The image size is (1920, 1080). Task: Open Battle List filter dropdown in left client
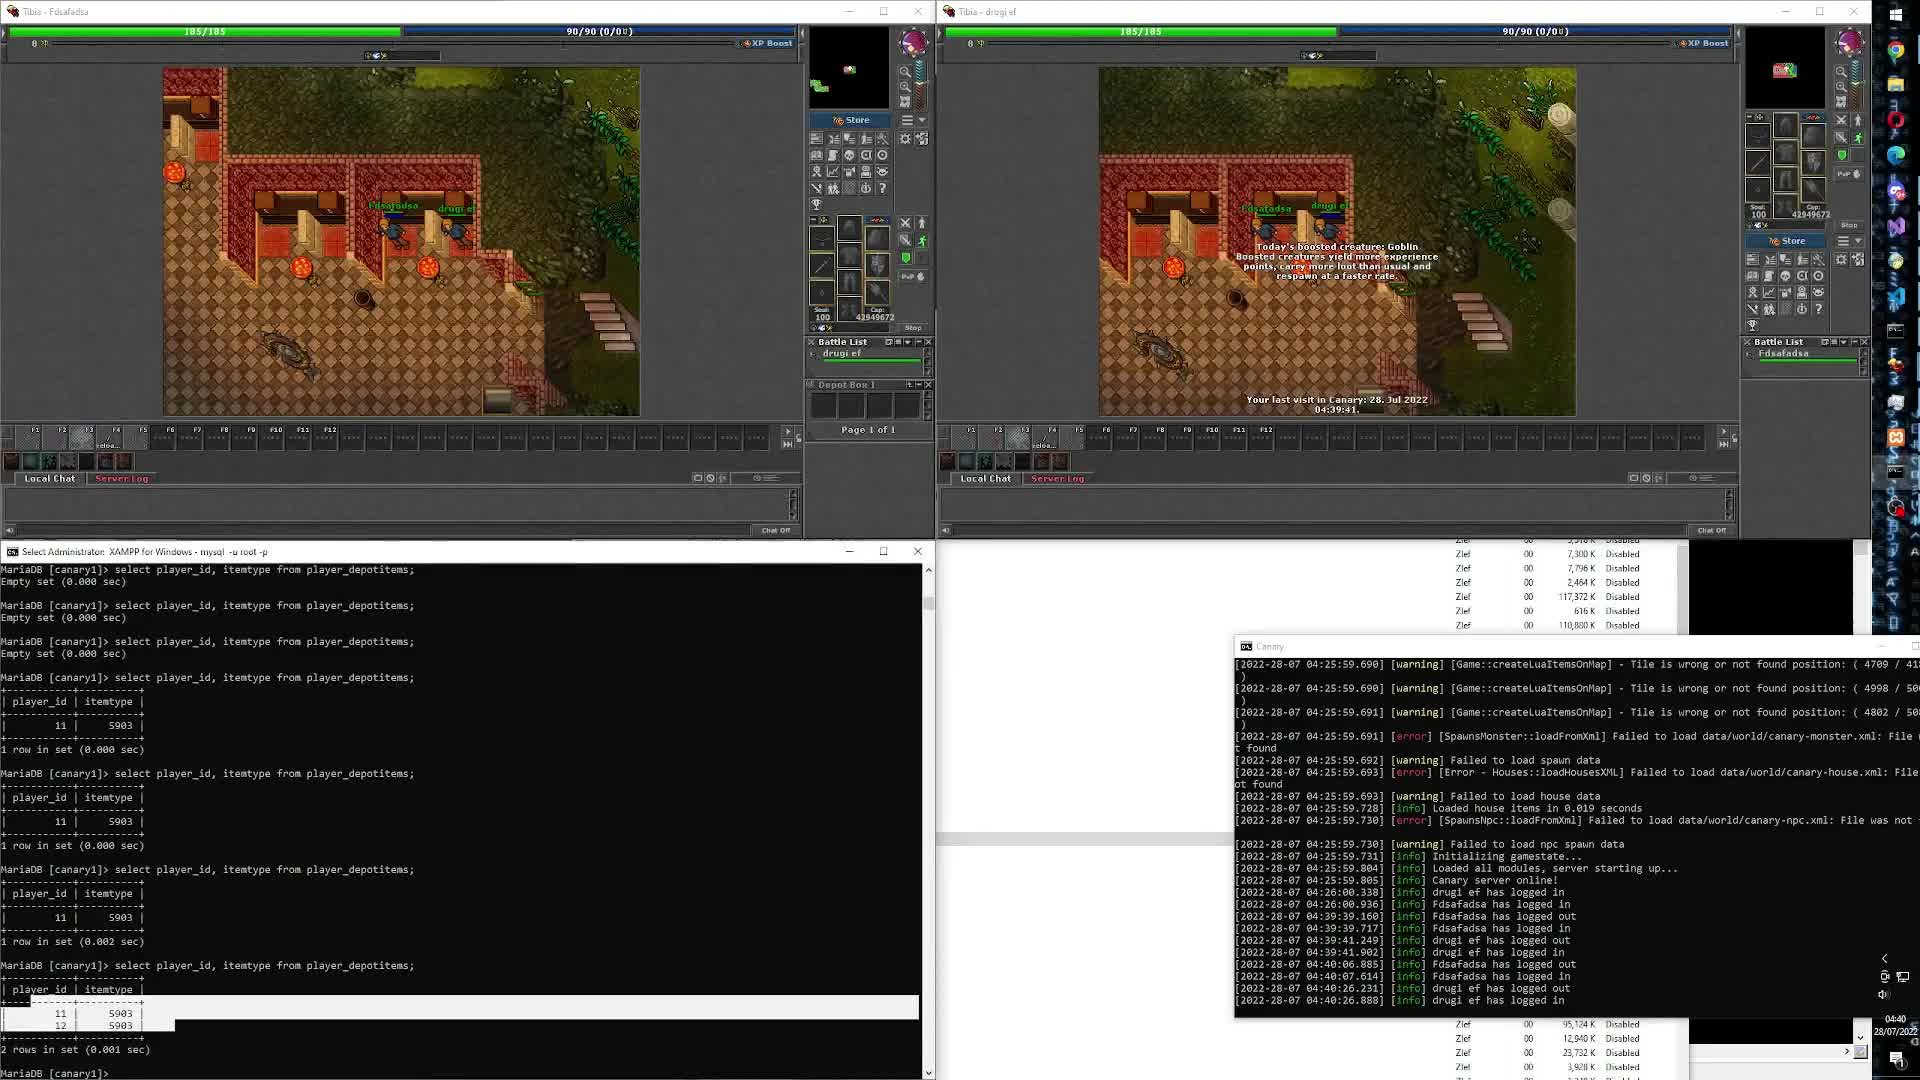click(x=908, y=342)
